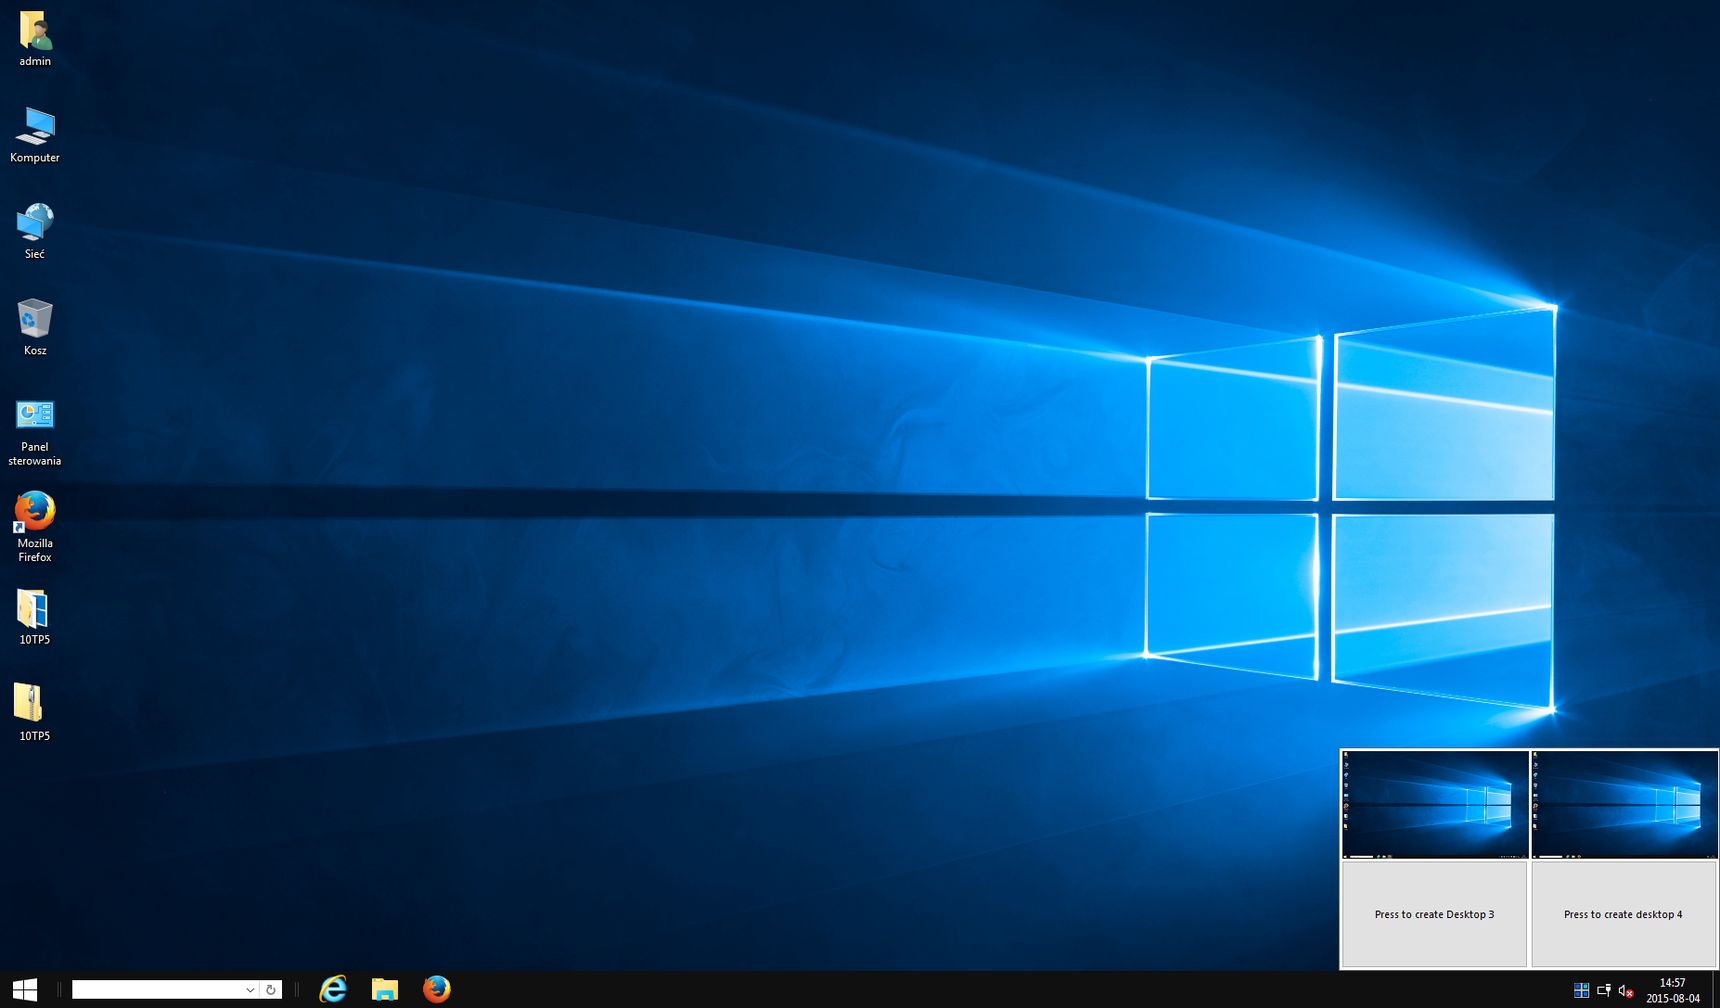Click the Show desktop strip after clock
Screen dimensions: 1720x1008
click(1715, 990)
